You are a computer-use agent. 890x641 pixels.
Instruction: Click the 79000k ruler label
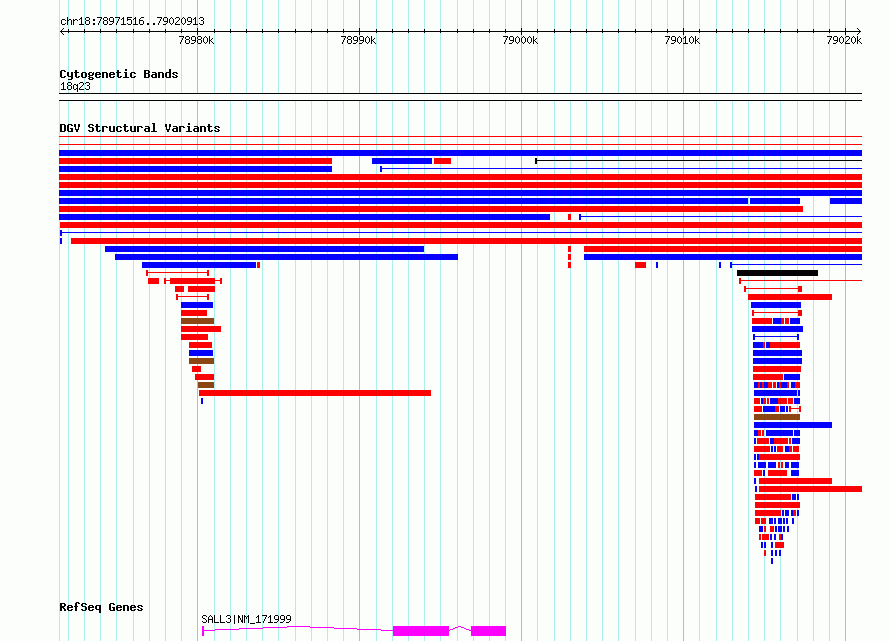[x=520, y=40]
